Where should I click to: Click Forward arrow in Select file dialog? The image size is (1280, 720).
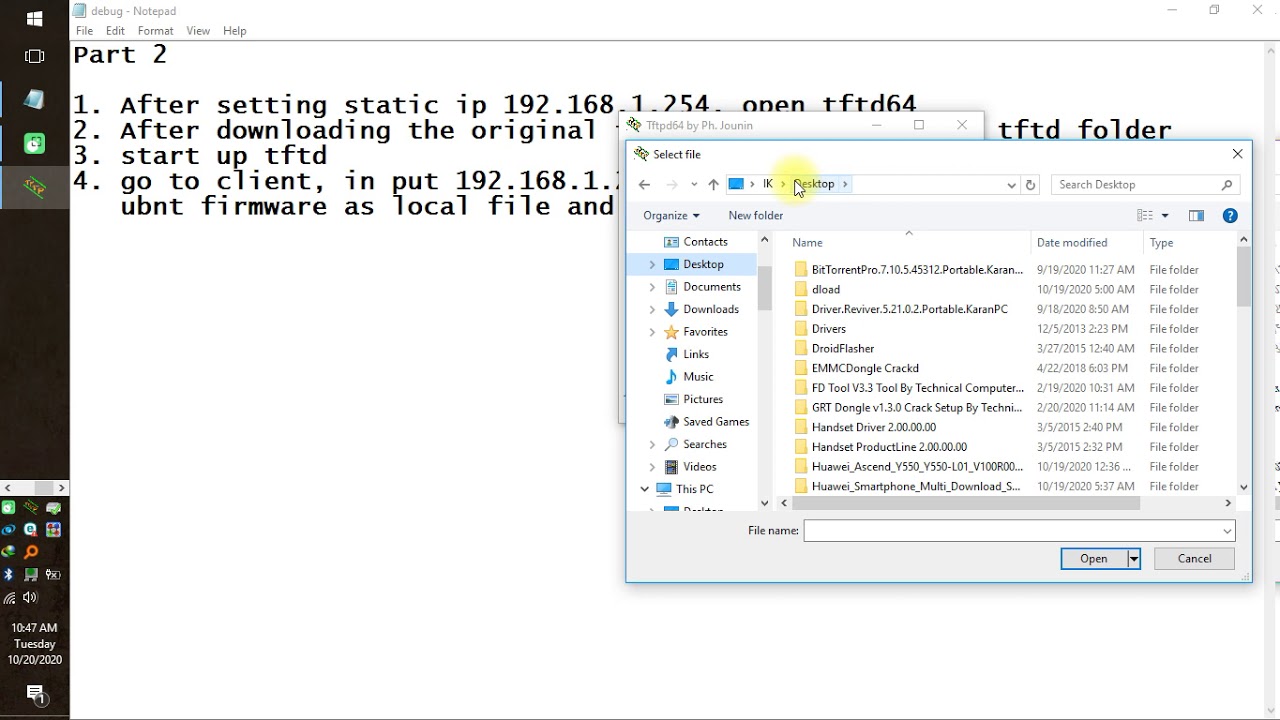(672, 184)
